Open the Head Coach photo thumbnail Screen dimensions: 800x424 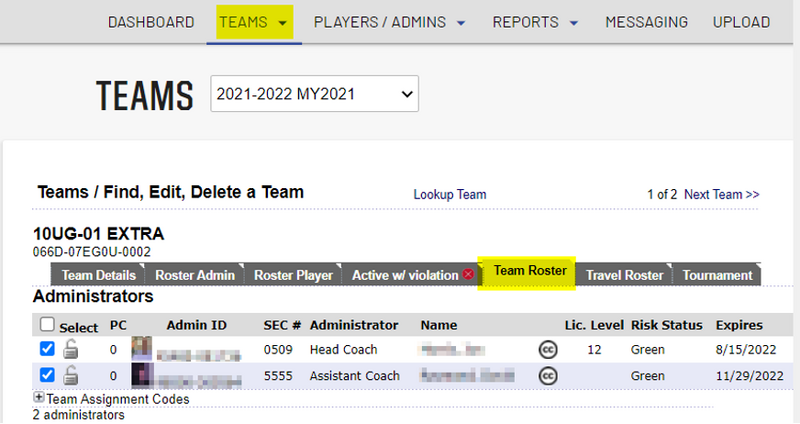[x=142, y=349]
